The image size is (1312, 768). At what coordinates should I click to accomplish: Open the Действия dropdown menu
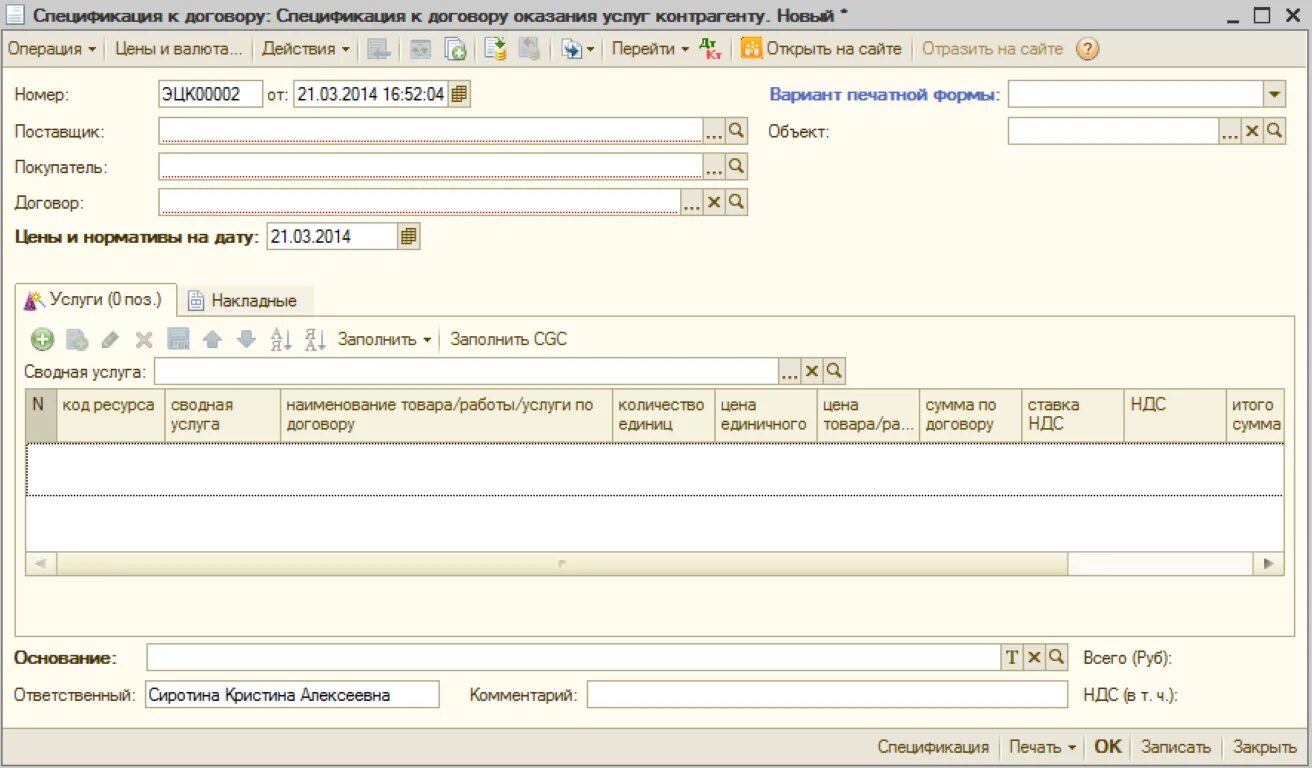[x=306, y=49]
